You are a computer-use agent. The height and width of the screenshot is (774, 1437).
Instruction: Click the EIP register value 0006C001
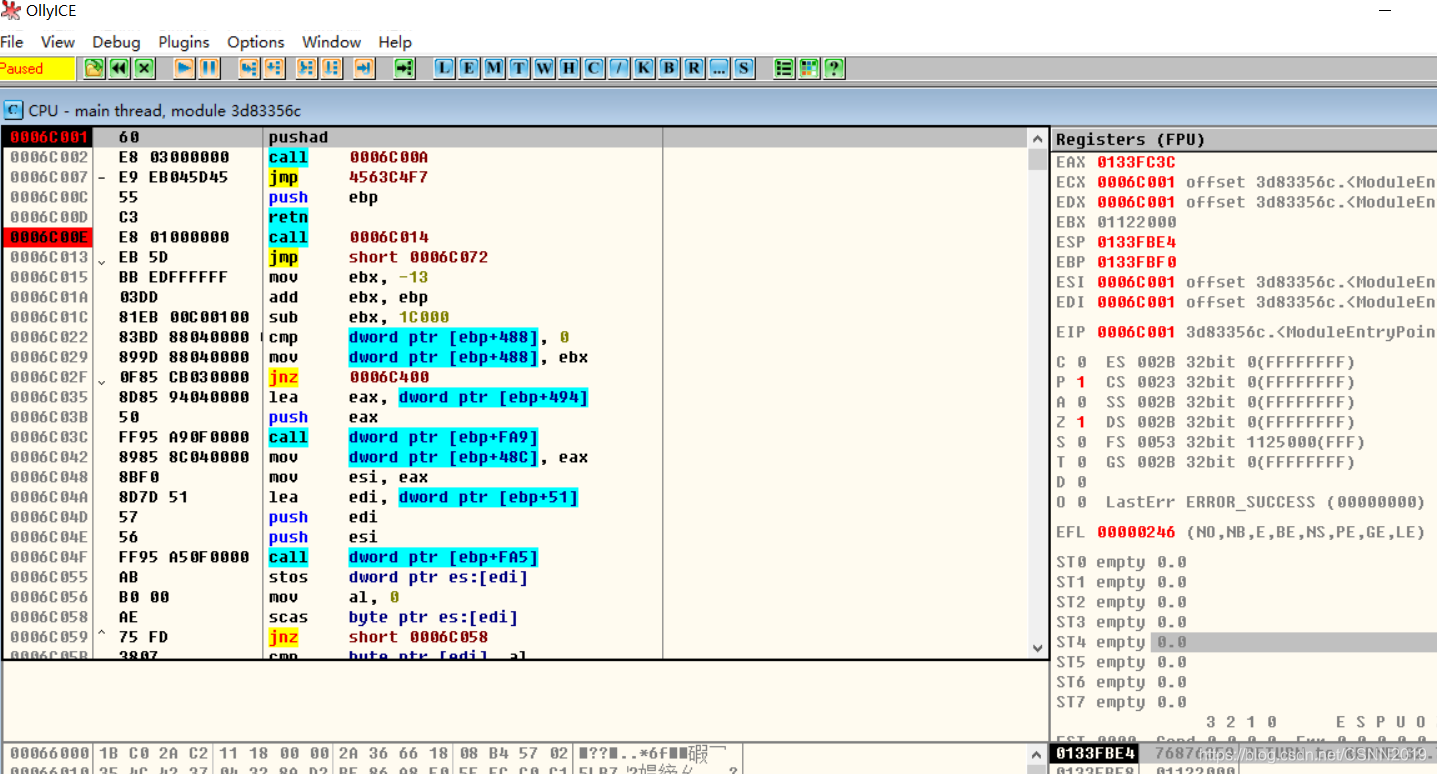(1136, 332)
